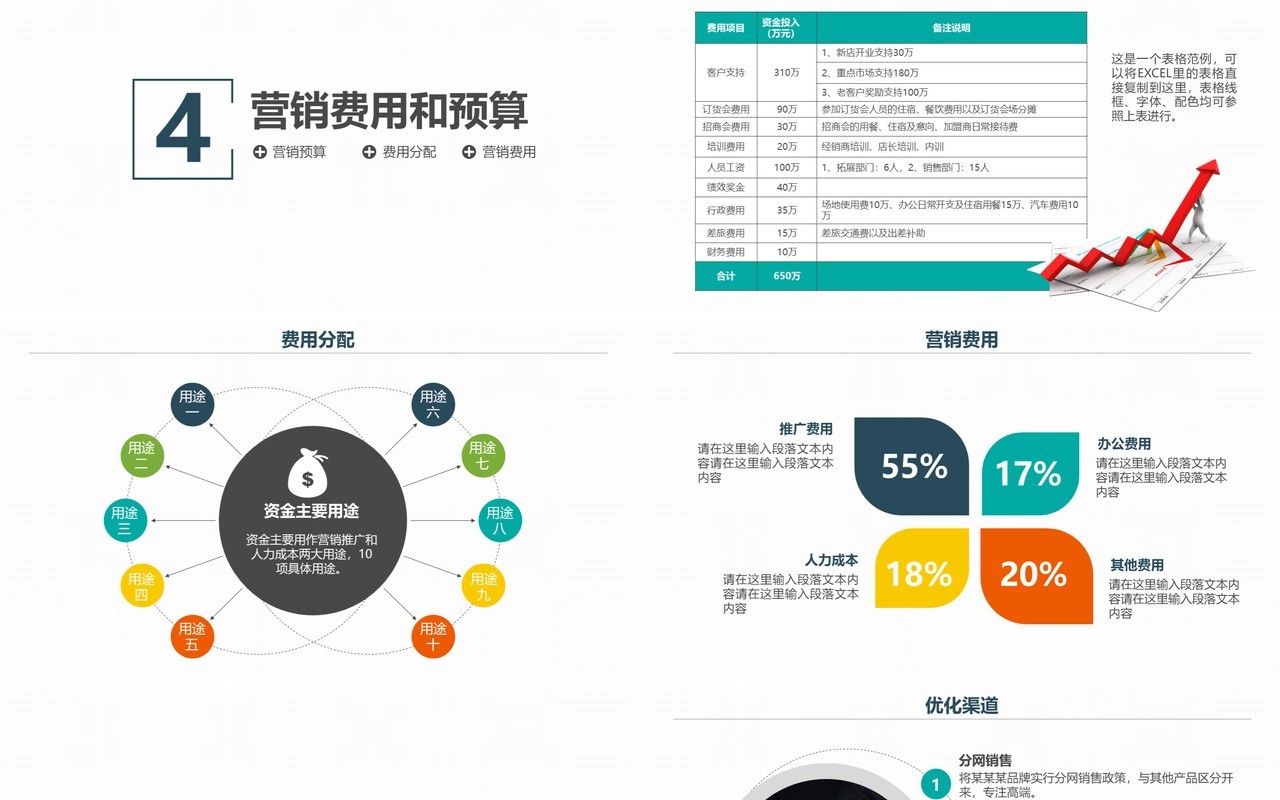Select the 订货会费用 table cell
1280x800 pixels.
coord(726,109)
